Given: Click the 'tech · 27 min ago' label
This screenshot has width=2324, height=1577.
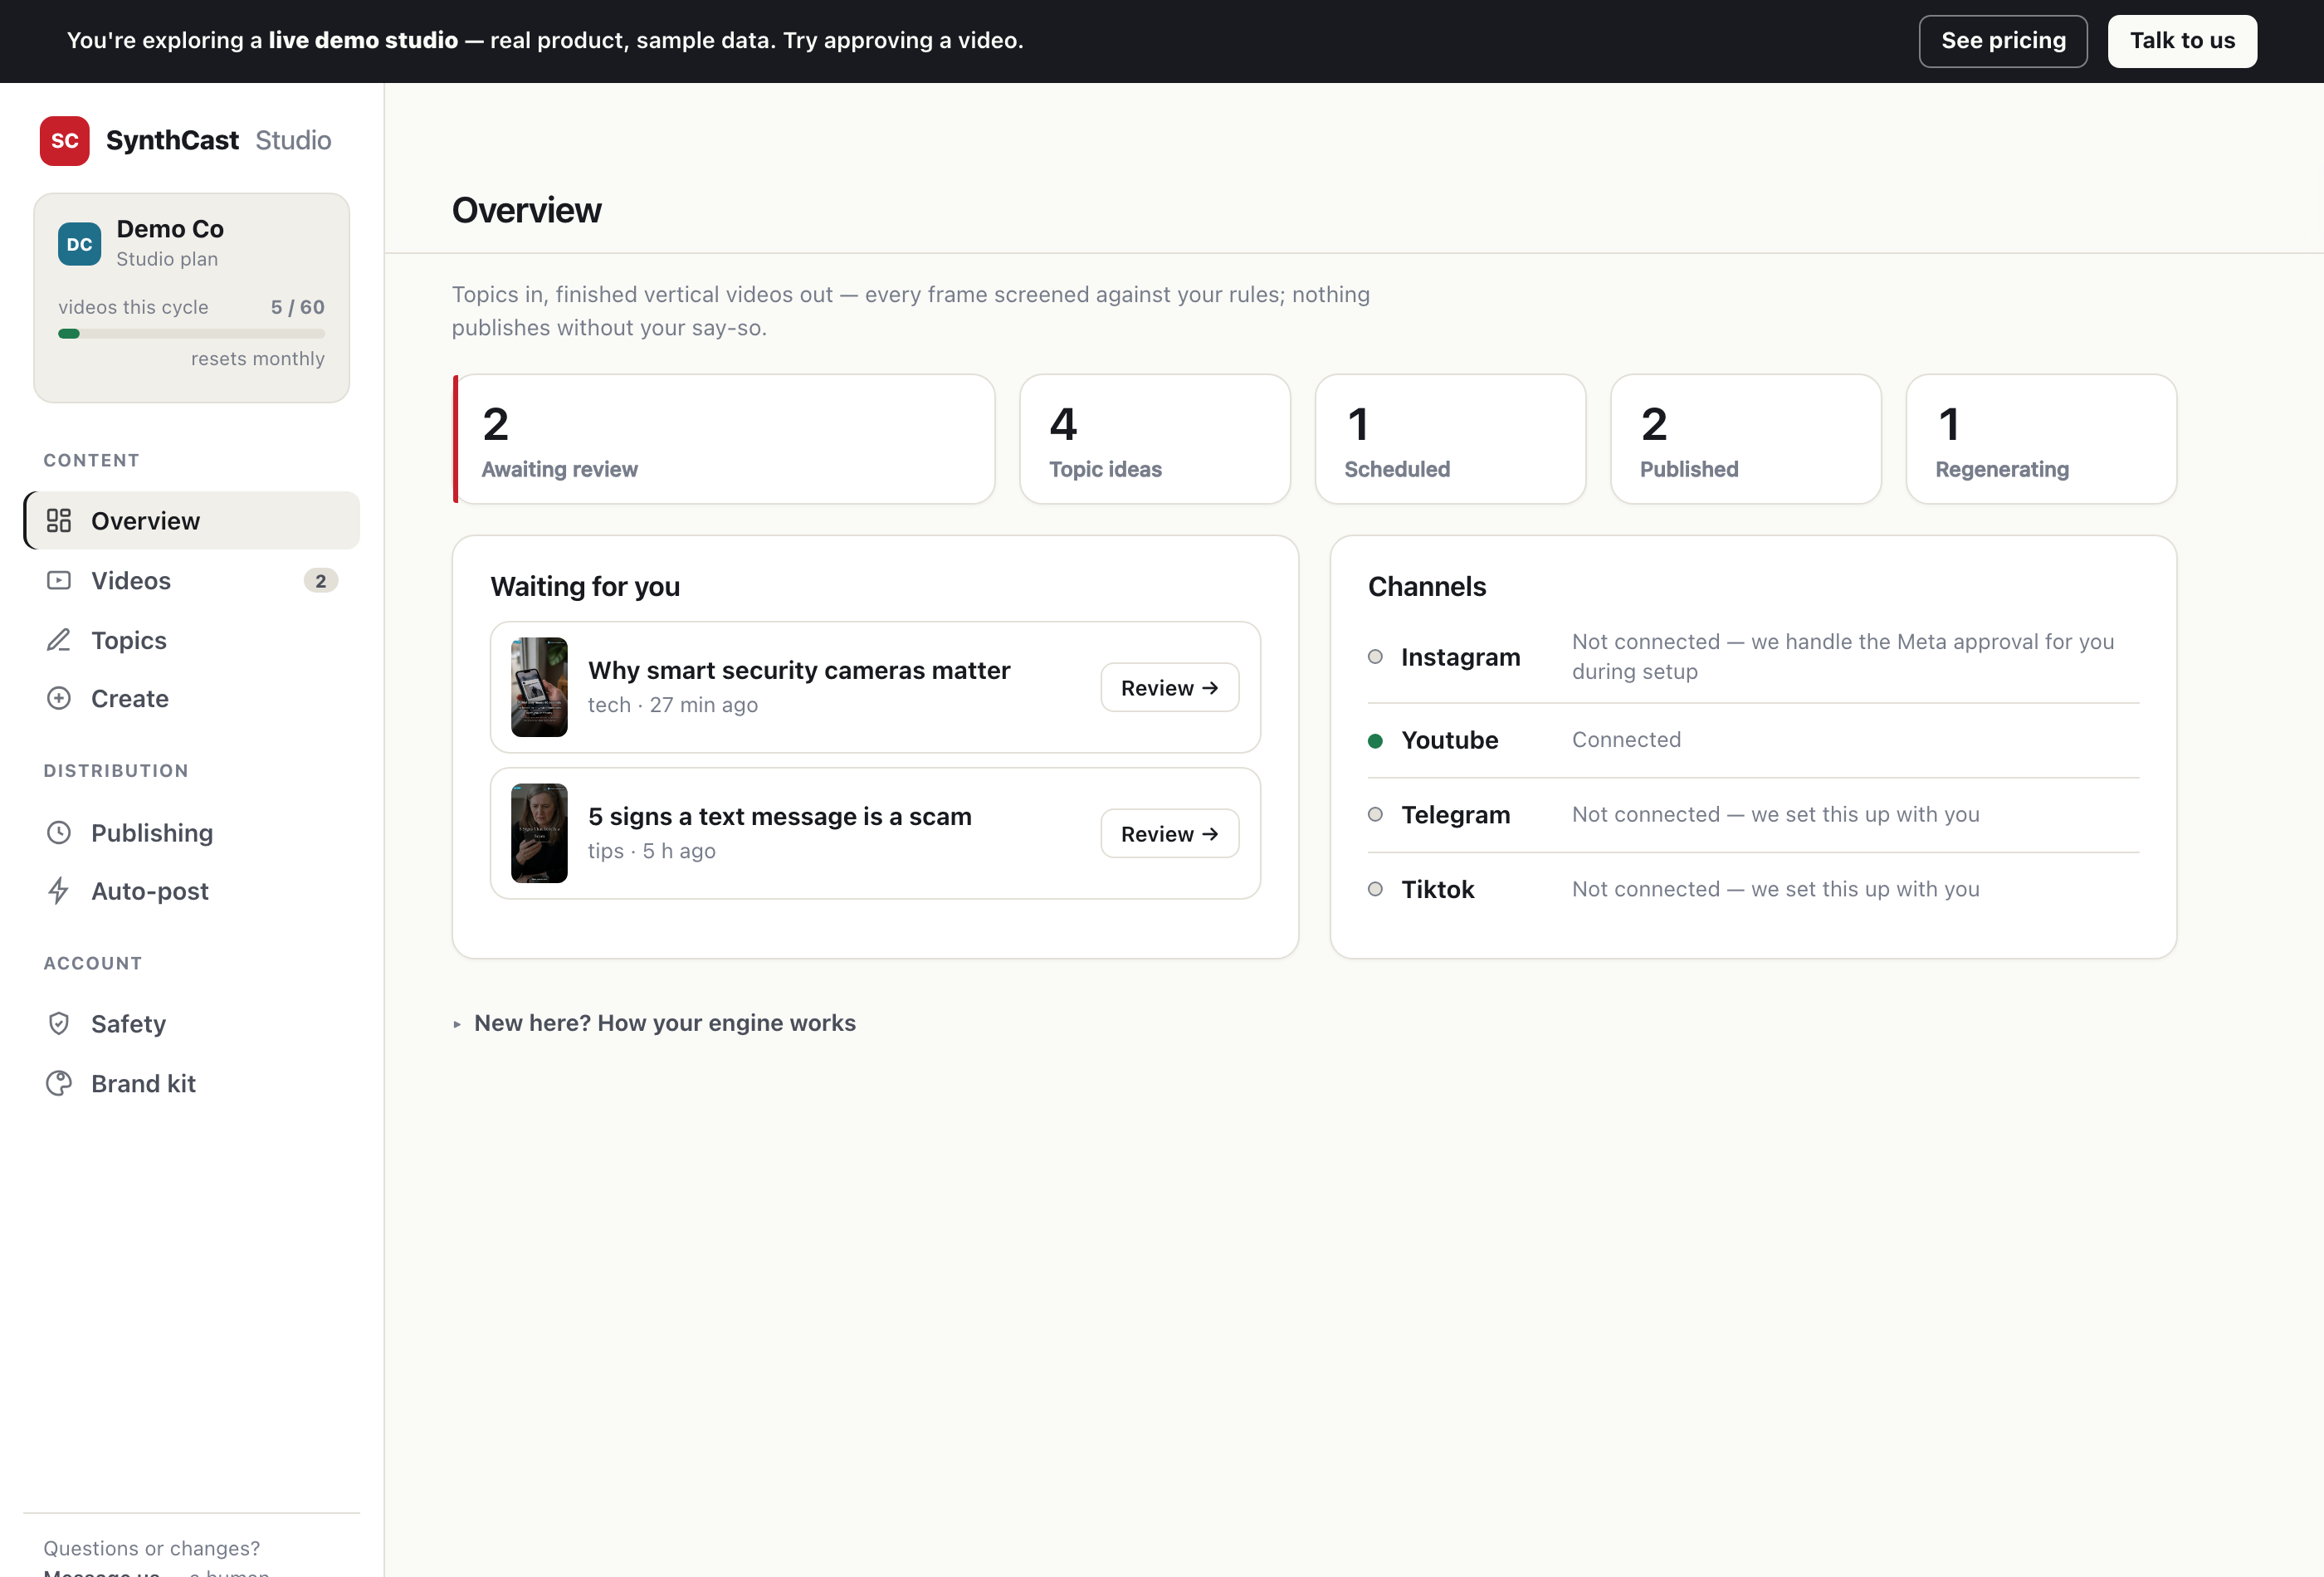Looking at the screenshot, I should click(x=673, y=705).
